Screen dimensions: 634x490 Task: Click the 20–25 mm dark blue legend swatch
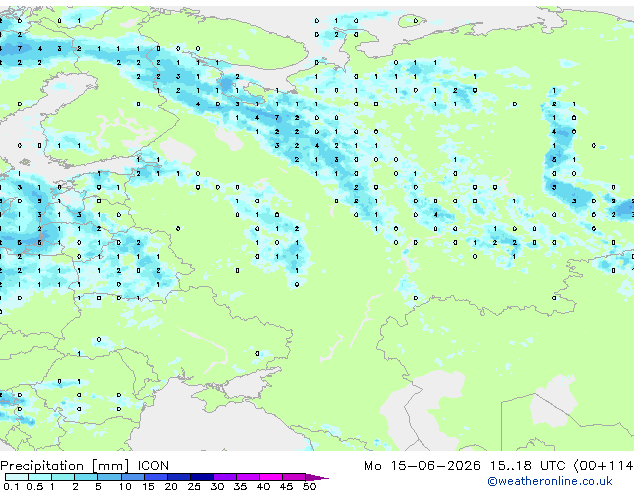pyautogui.click(x=178, y=477)
